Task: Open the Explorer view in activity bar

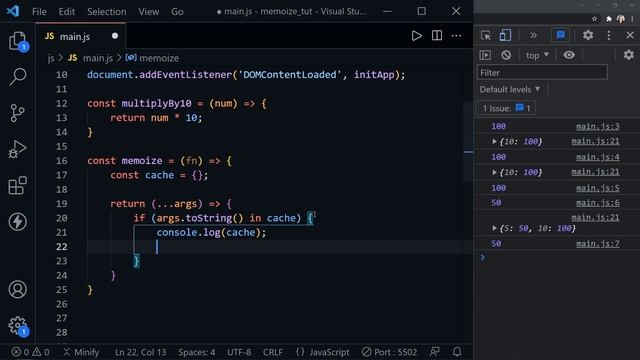Action: click(18, 41)
